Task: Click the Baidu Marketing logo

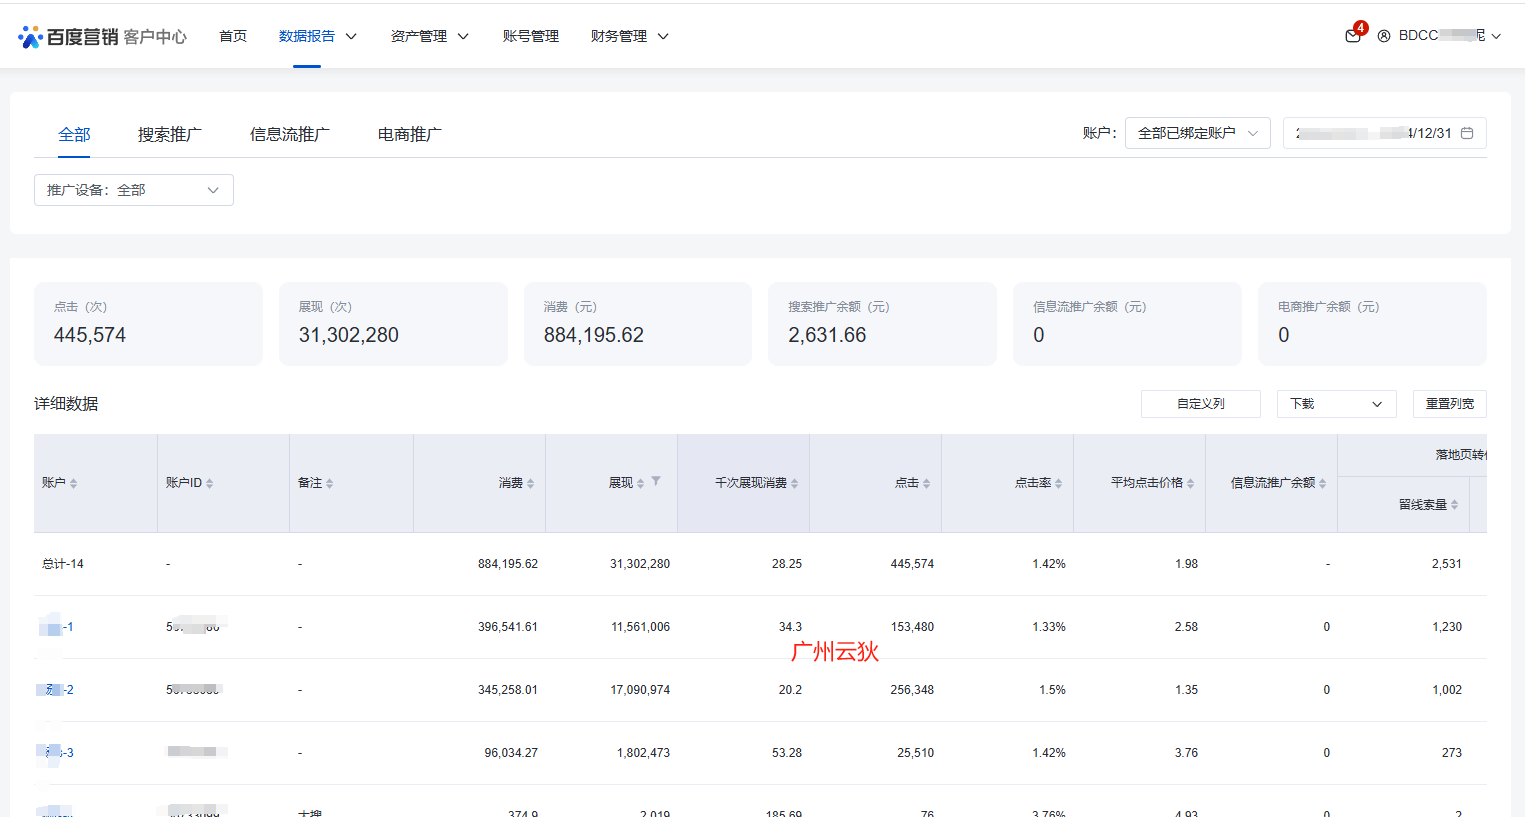Action: pos(102,37)
